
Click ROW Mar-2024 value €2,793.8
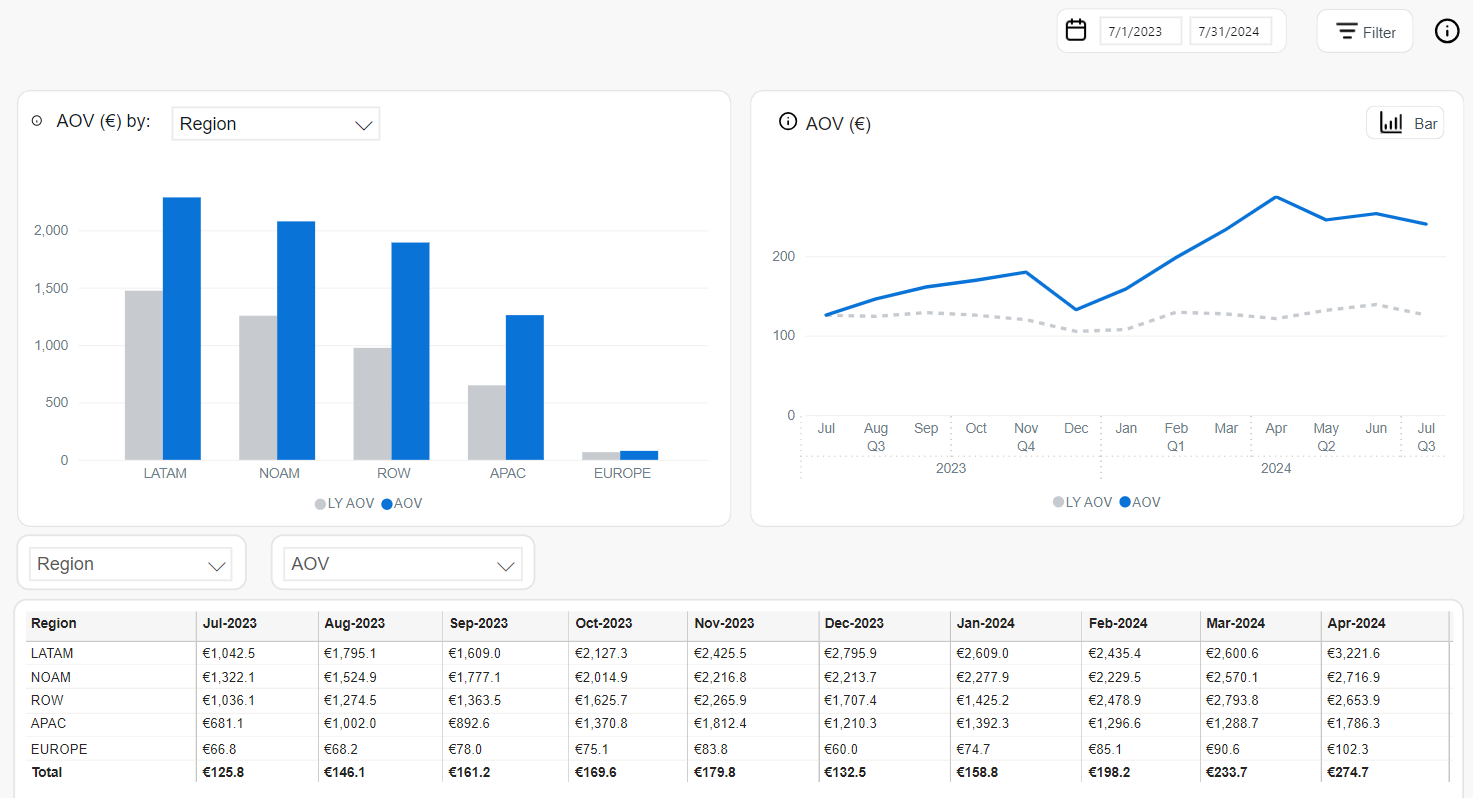click(x=1233, y=700)
